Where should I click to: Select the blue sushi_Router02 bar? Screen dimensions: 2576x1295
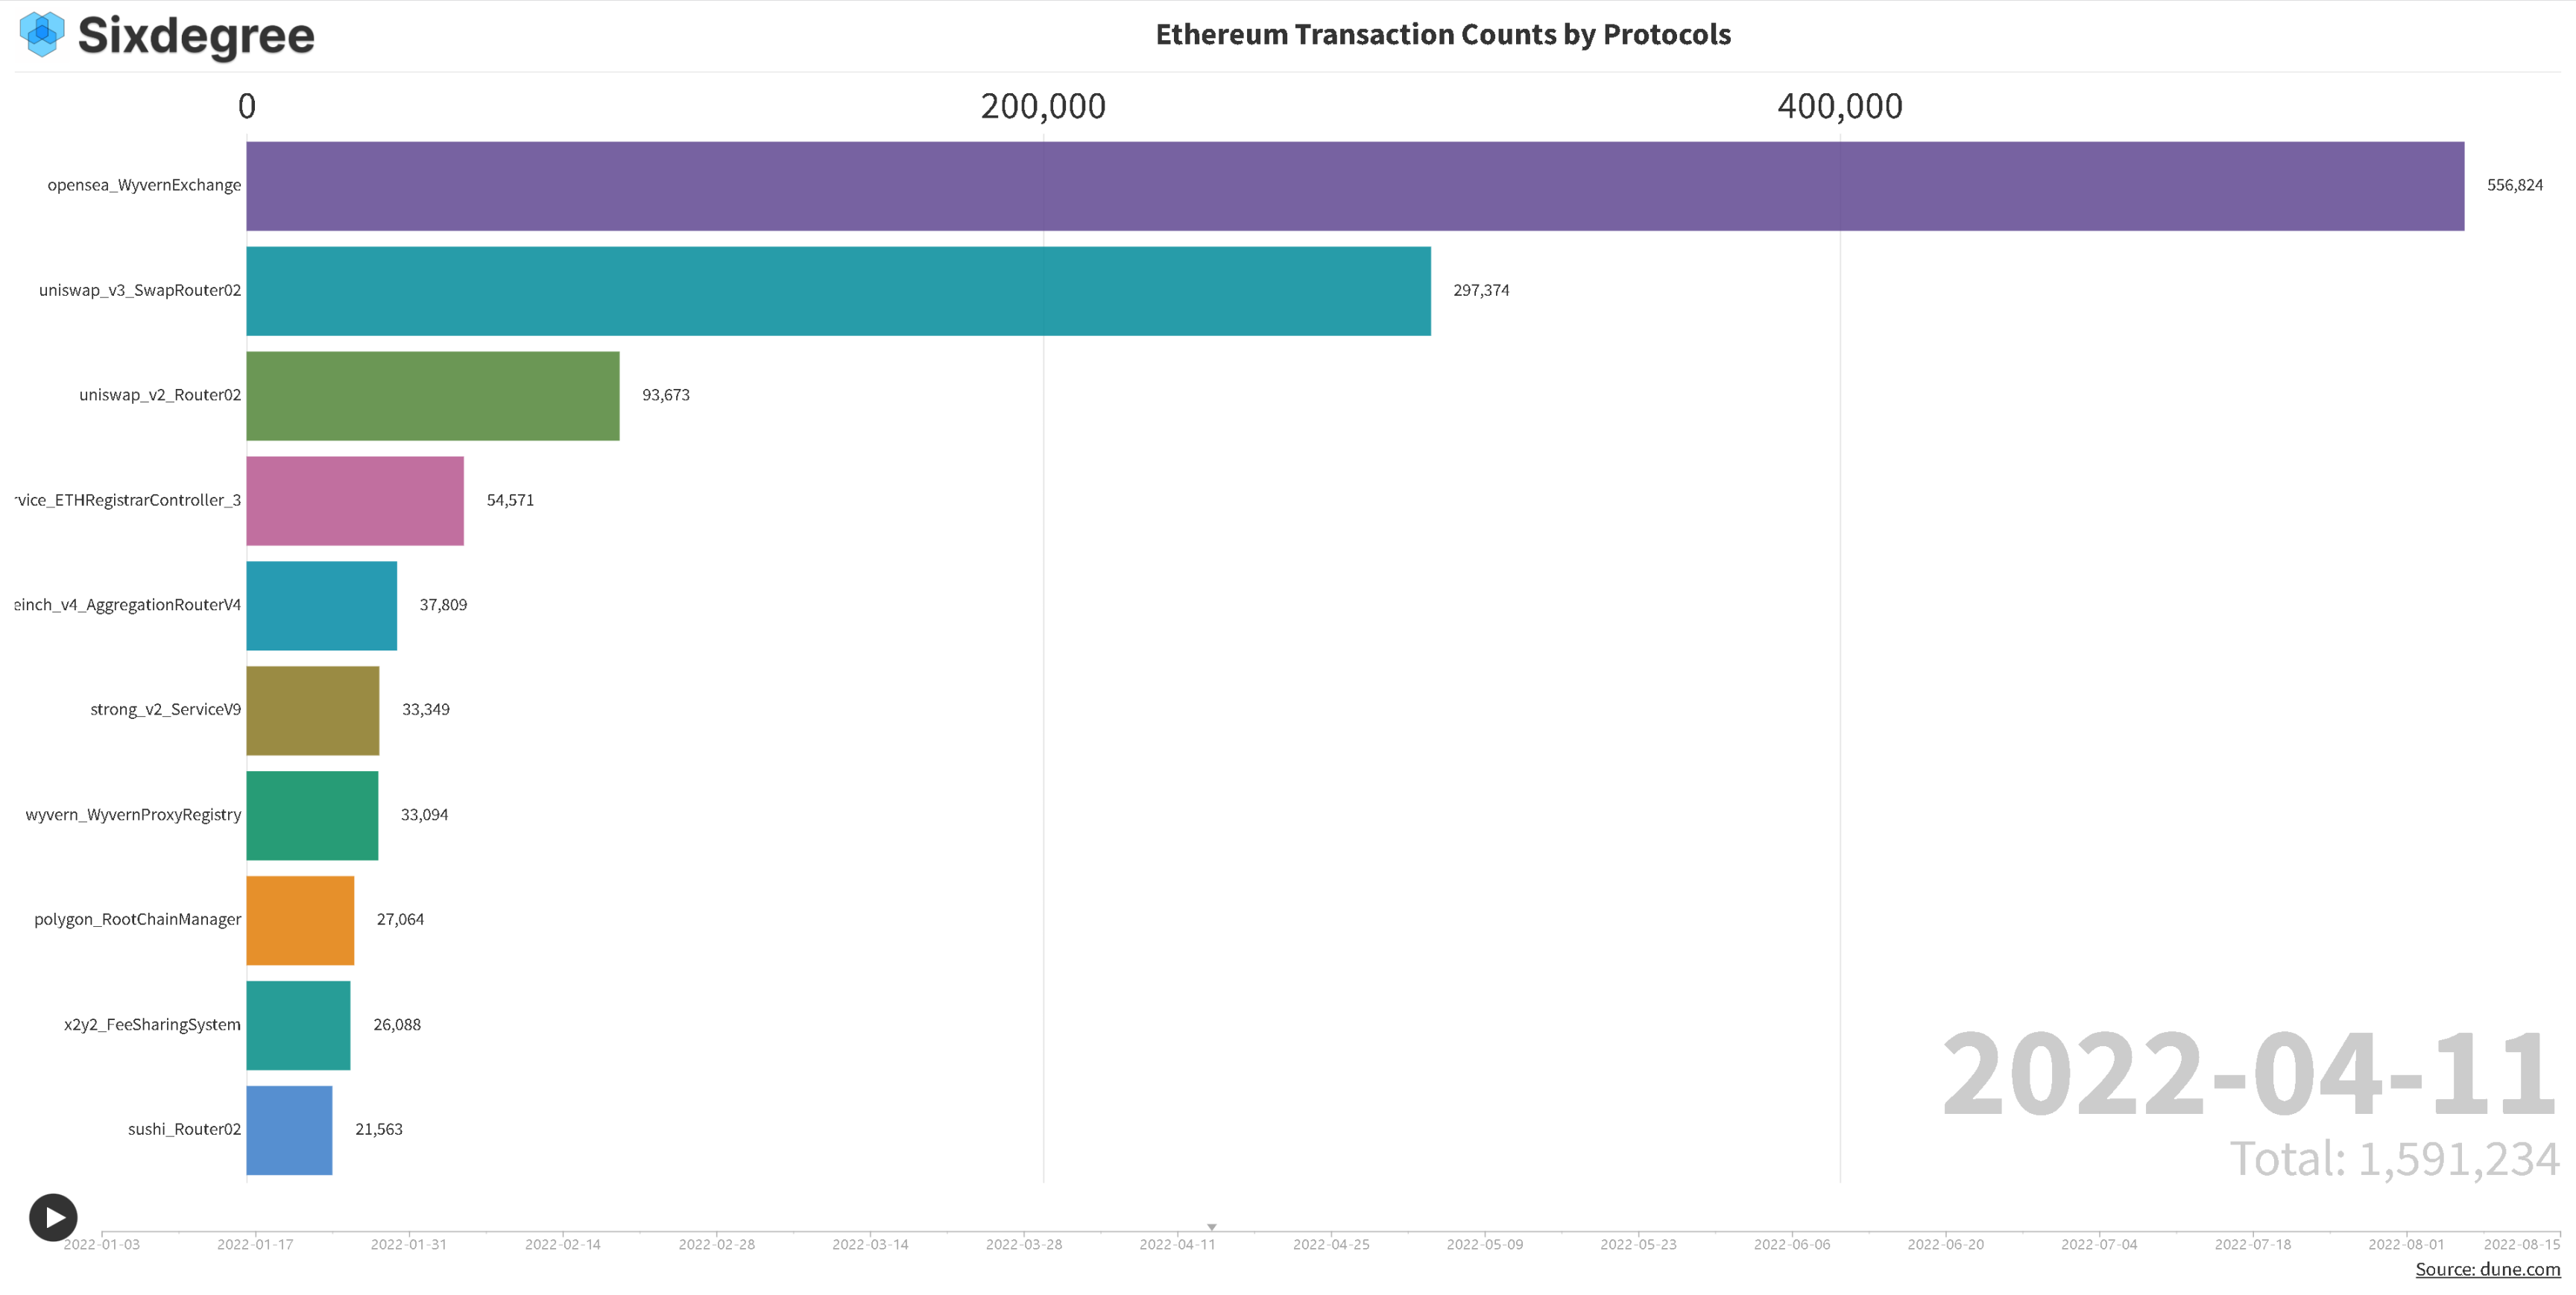288,1130
